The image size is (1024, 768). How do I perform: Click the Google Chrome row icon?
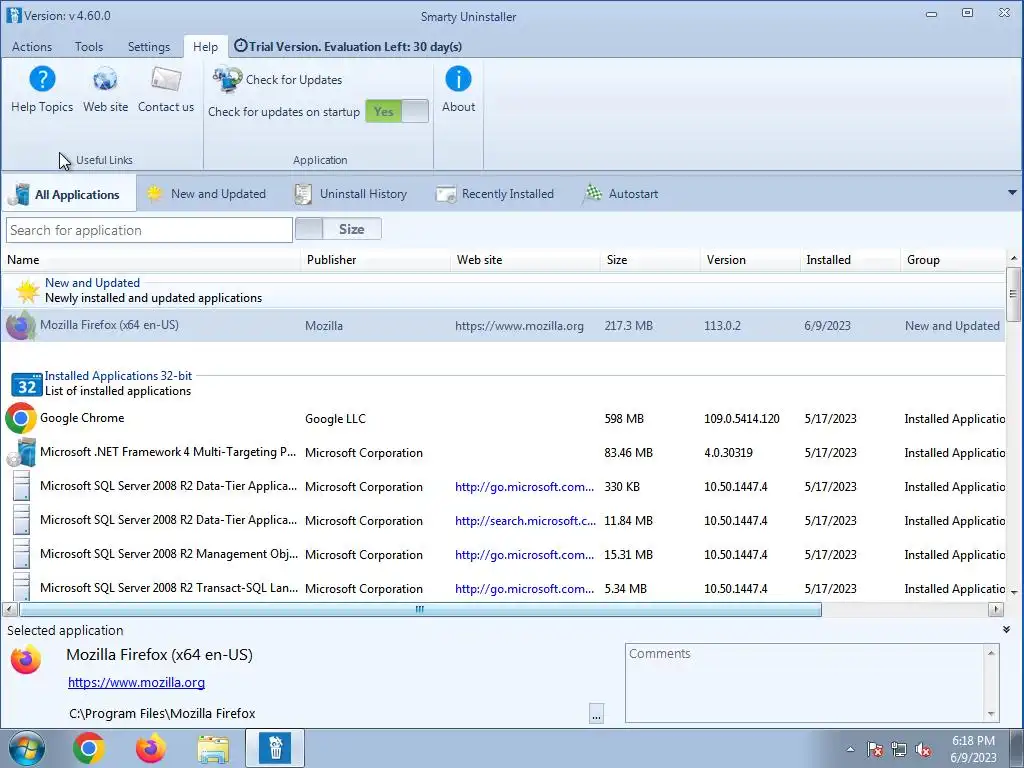21,419
